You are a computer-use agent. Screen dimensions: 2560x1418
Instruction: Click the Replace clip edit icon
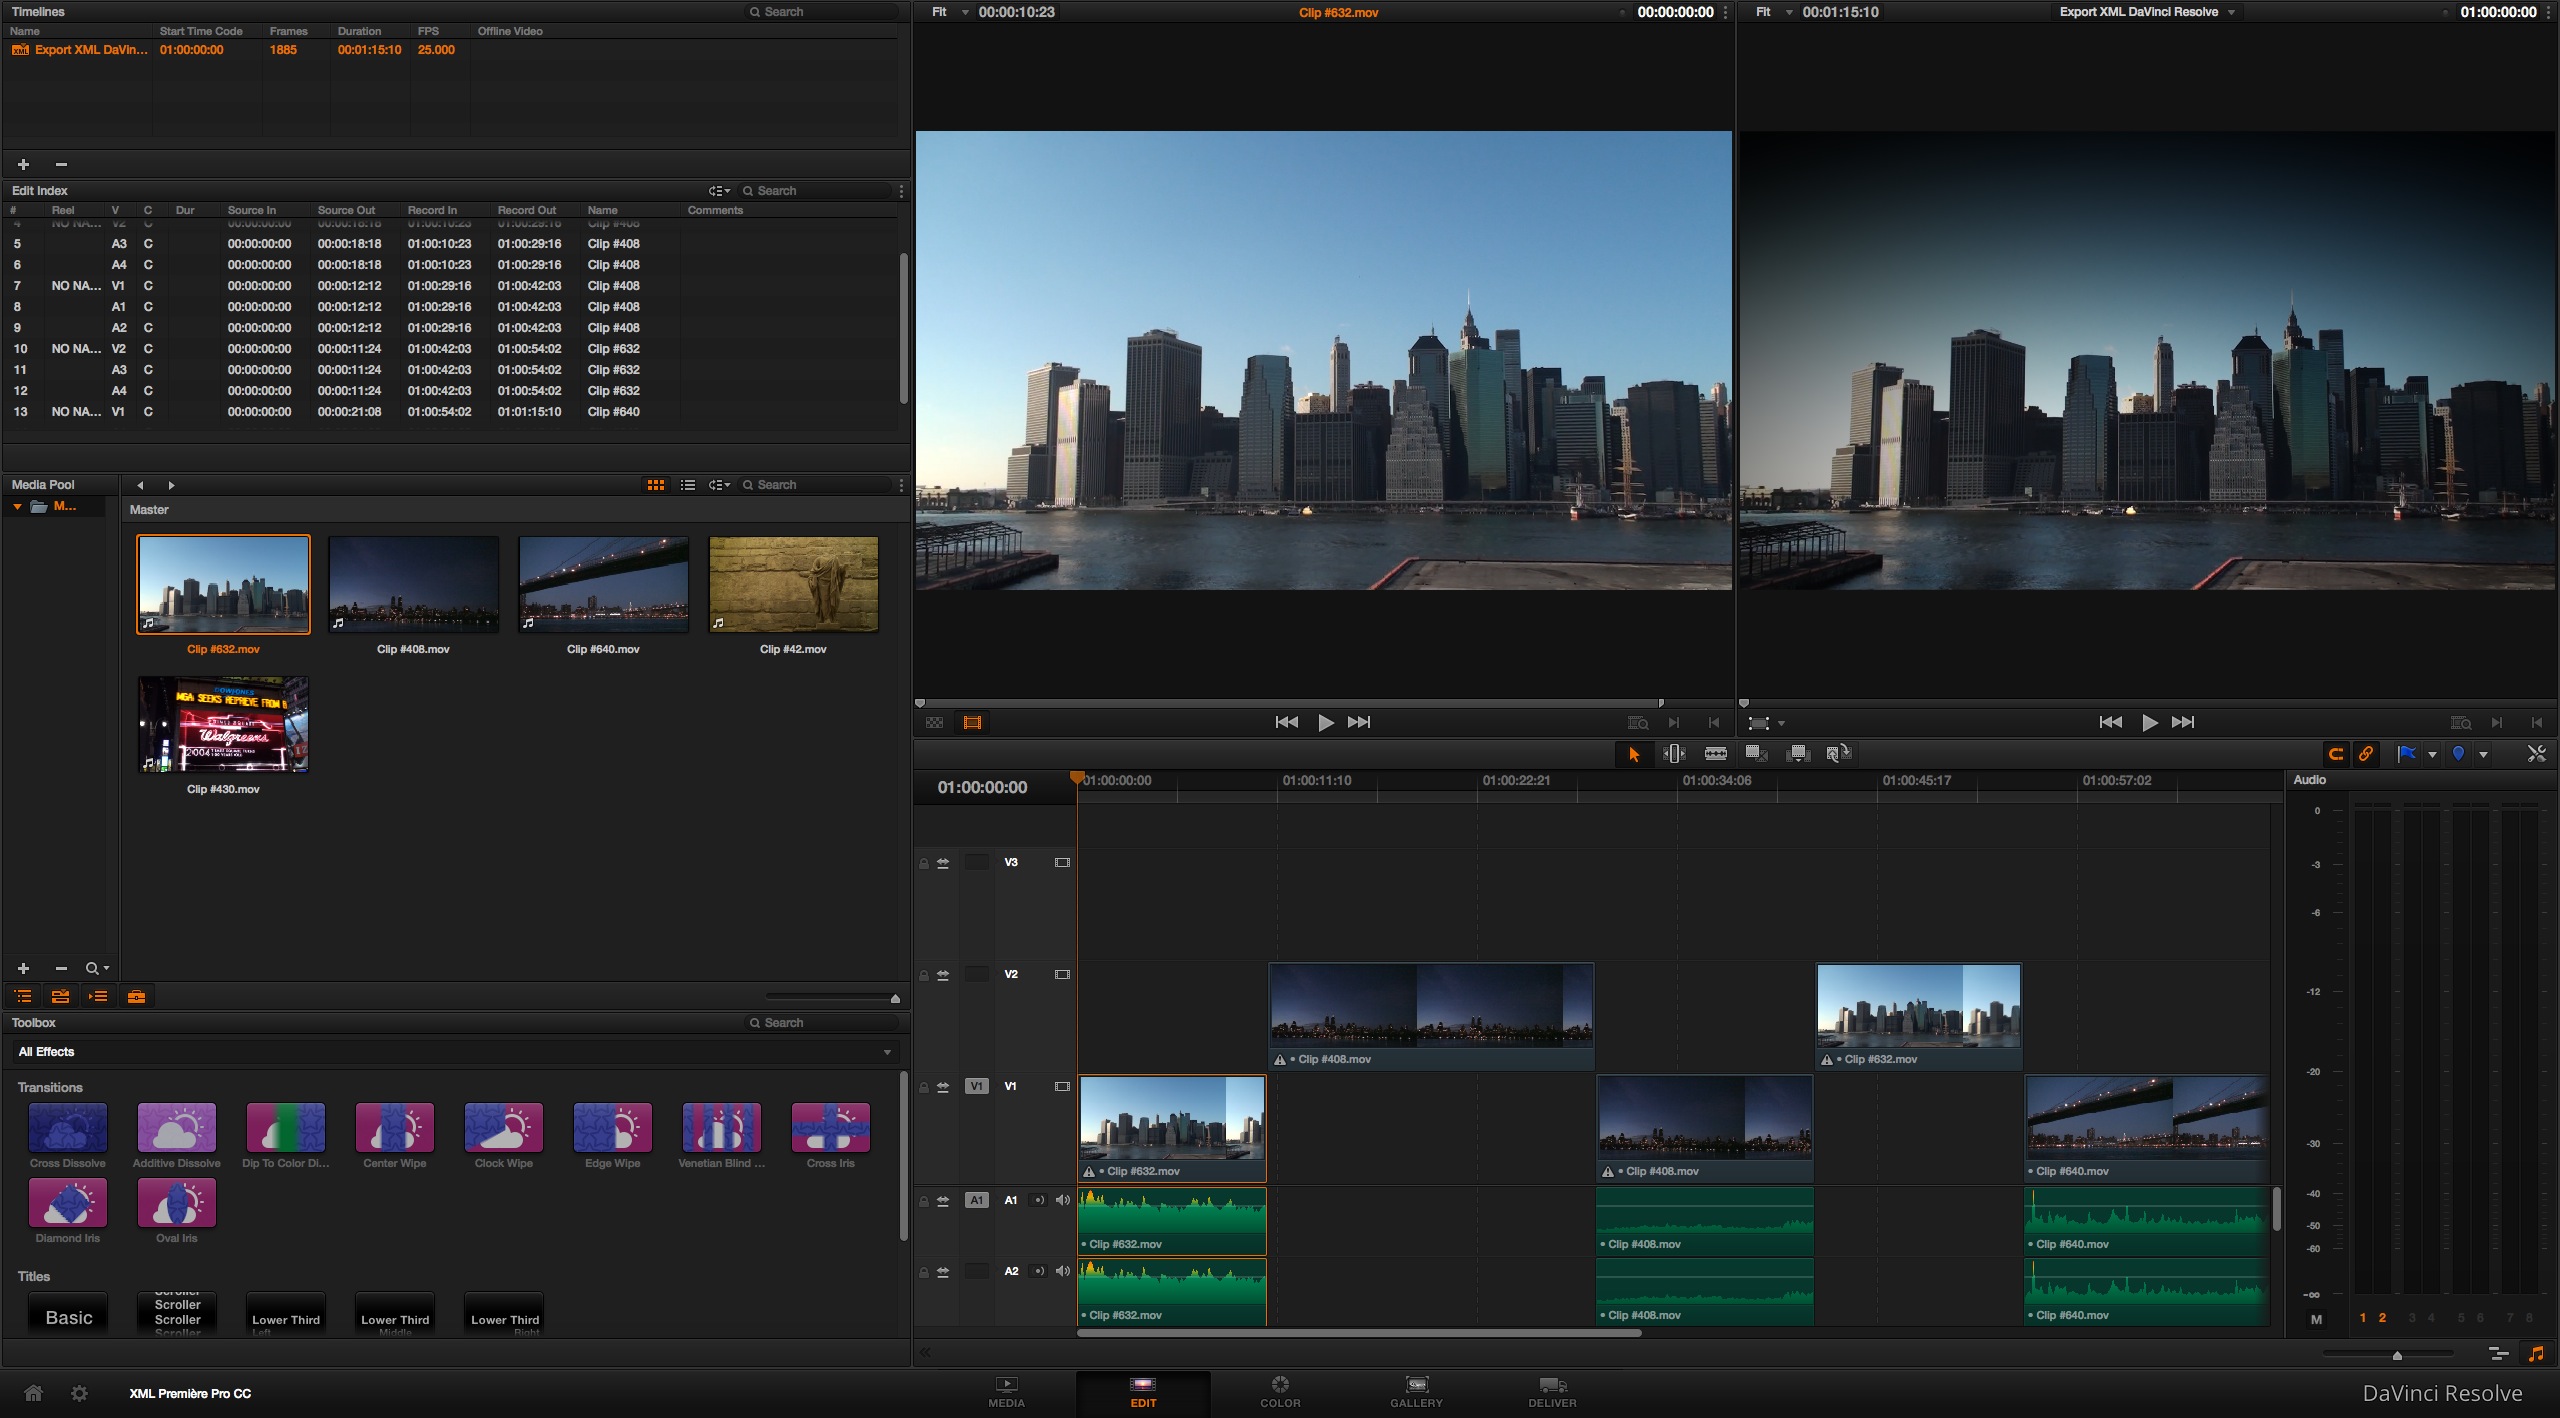click(1838, 754)
